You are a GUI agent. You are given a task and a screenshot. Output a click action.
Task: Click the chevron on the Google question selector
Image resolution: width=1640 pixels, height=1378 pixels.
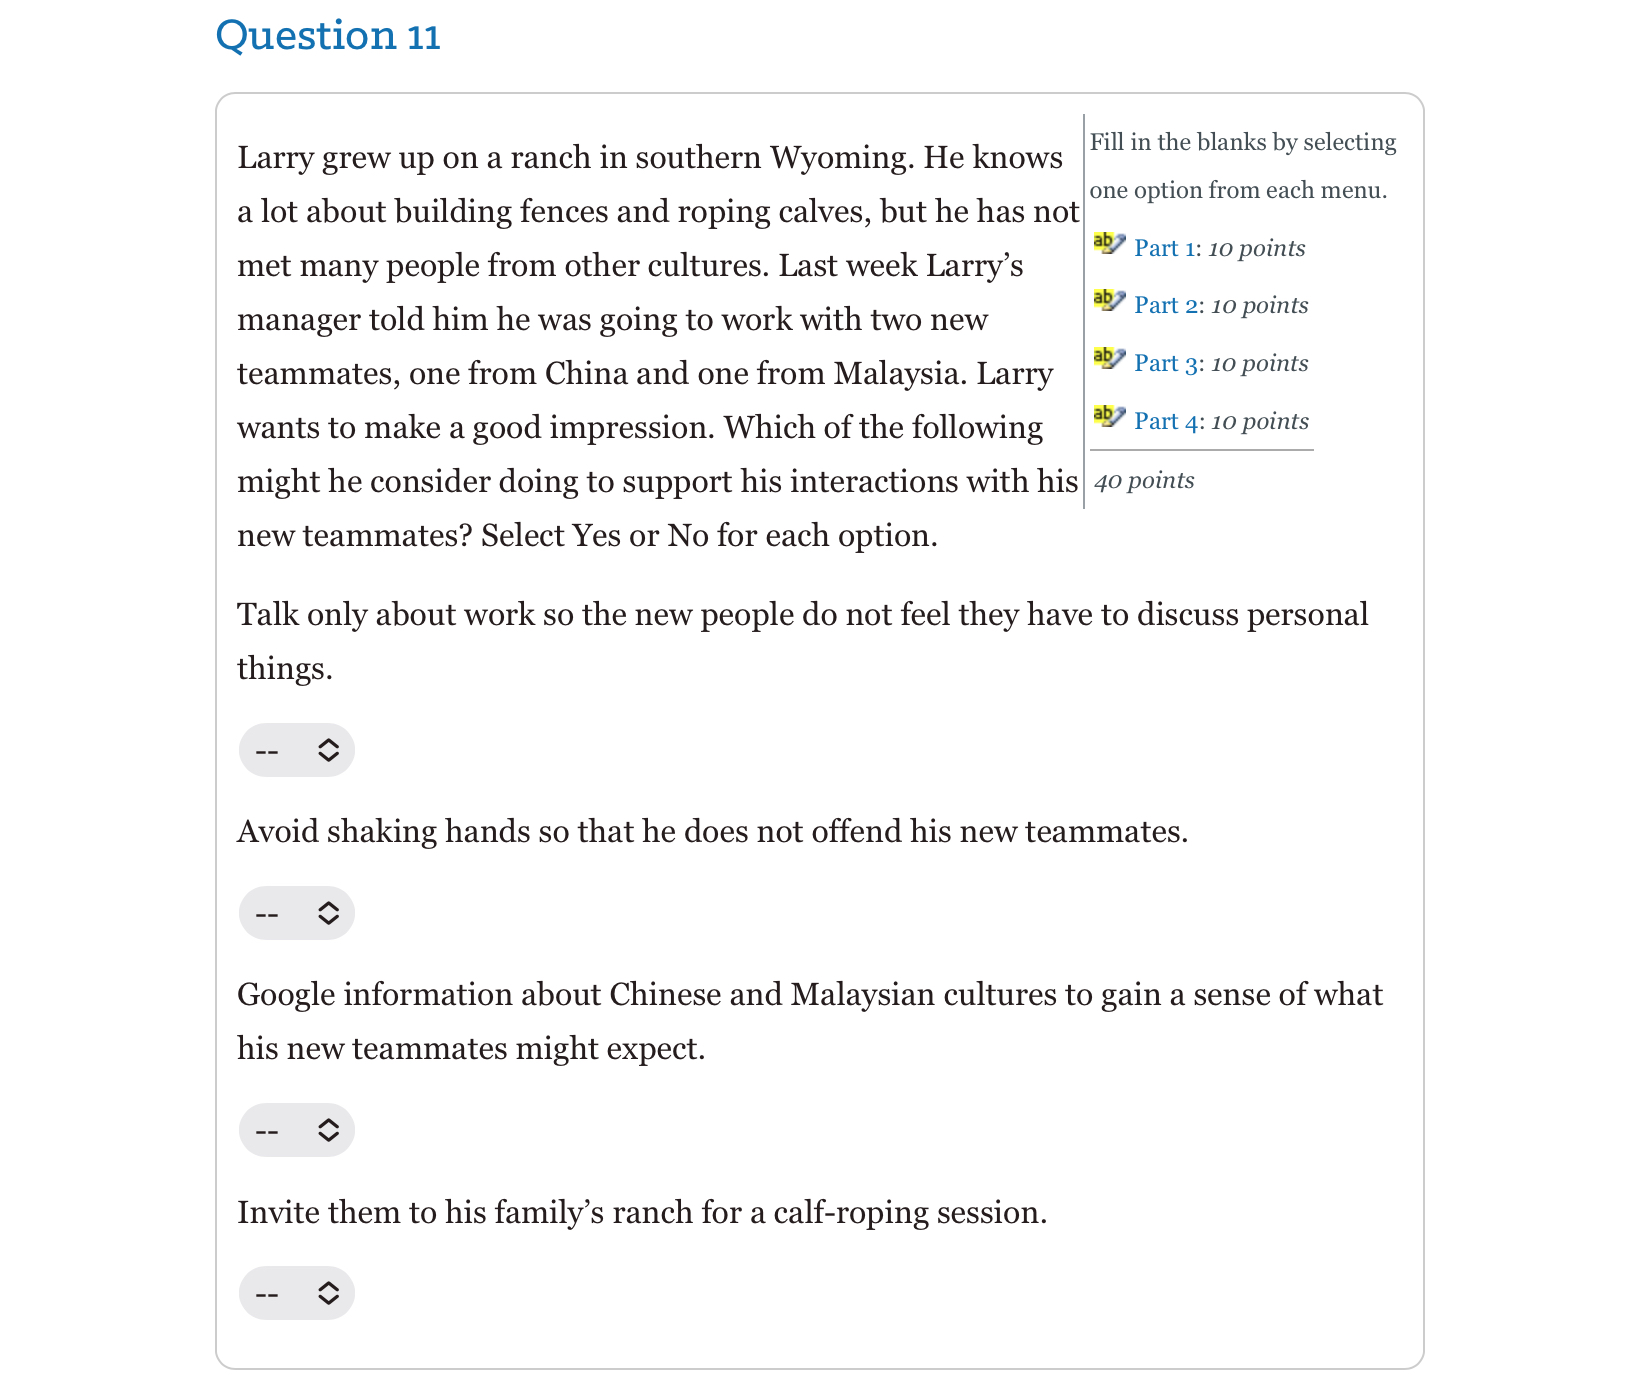(326, 1130)
